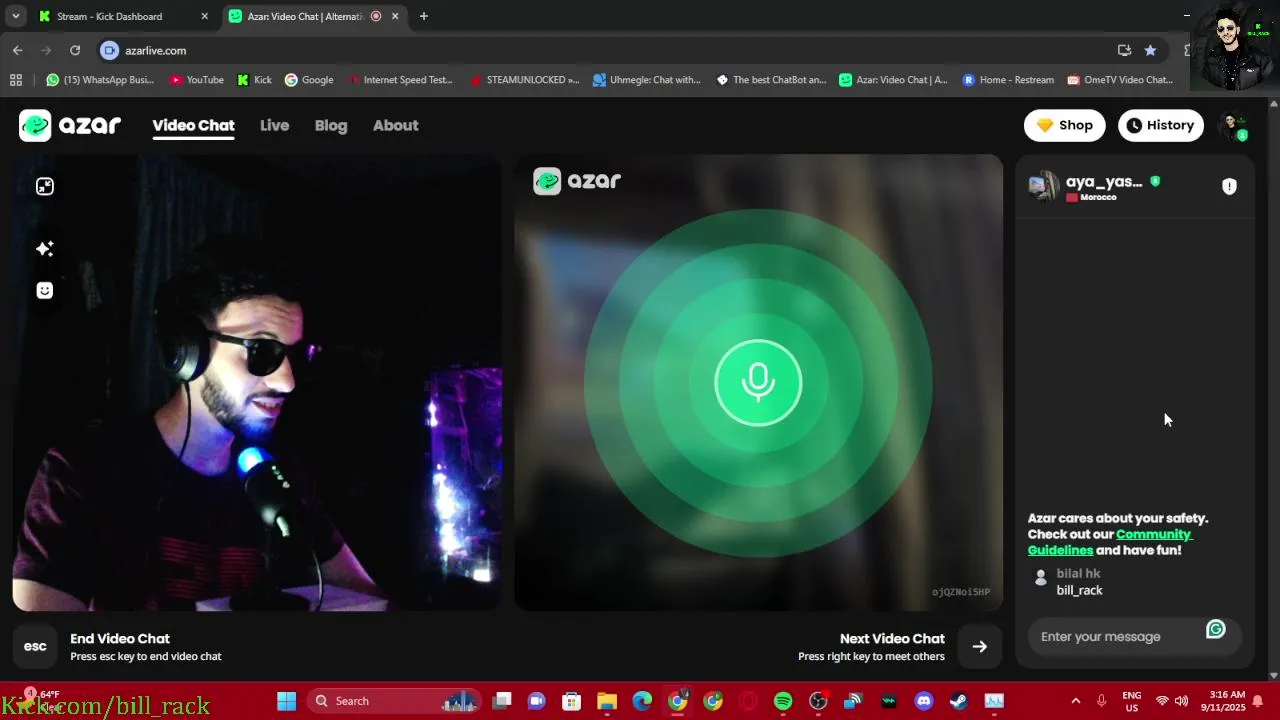Screen dimensions: 1280x720
Task: Open the Azar logo home link
Action: coord(70,125)
